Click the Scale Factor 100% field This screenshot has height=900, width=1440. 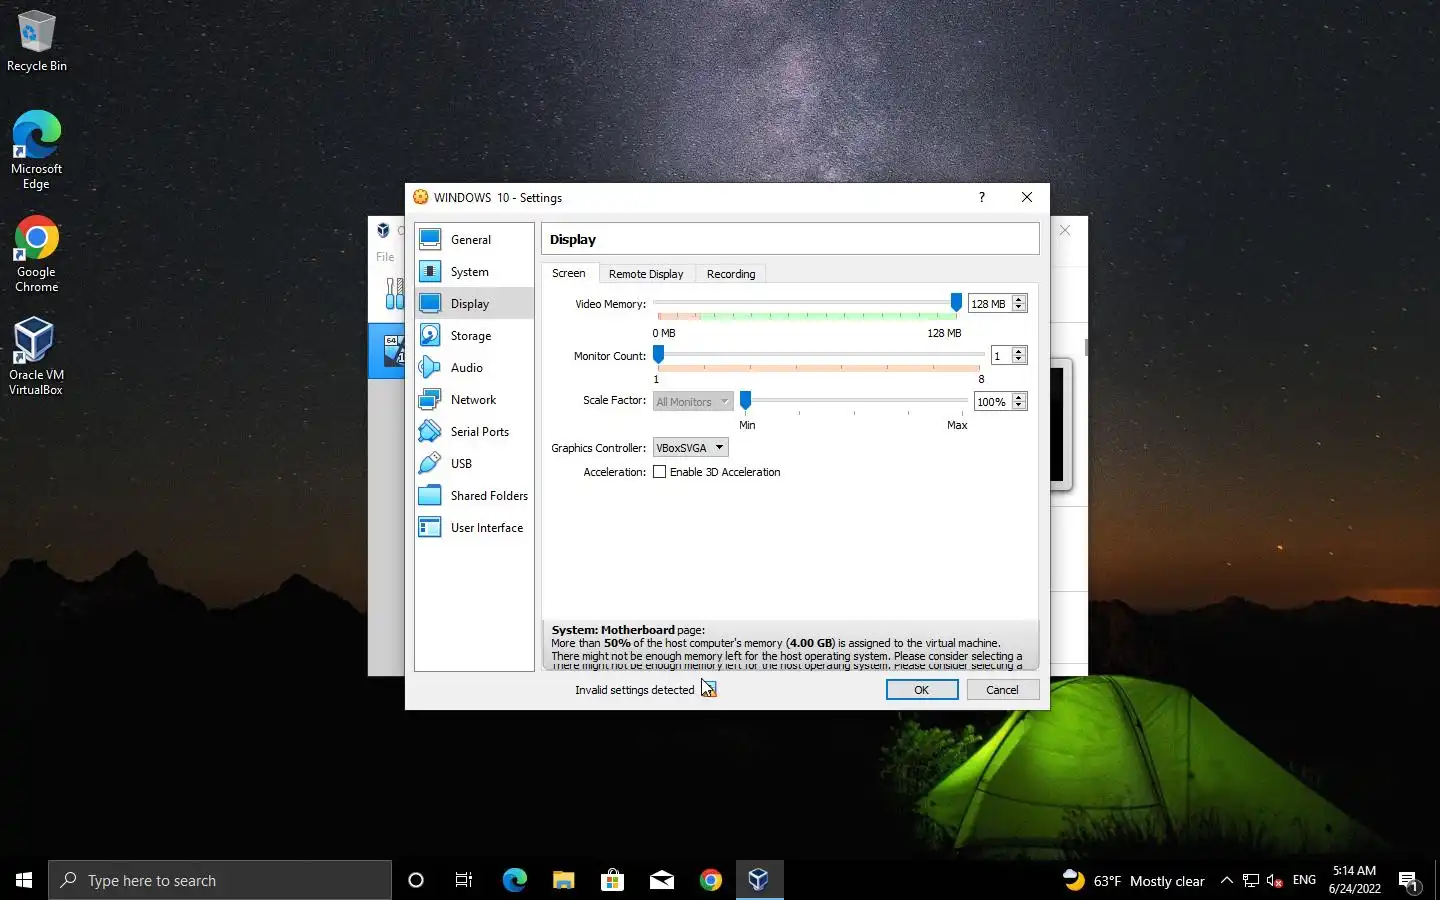(992, 402)
